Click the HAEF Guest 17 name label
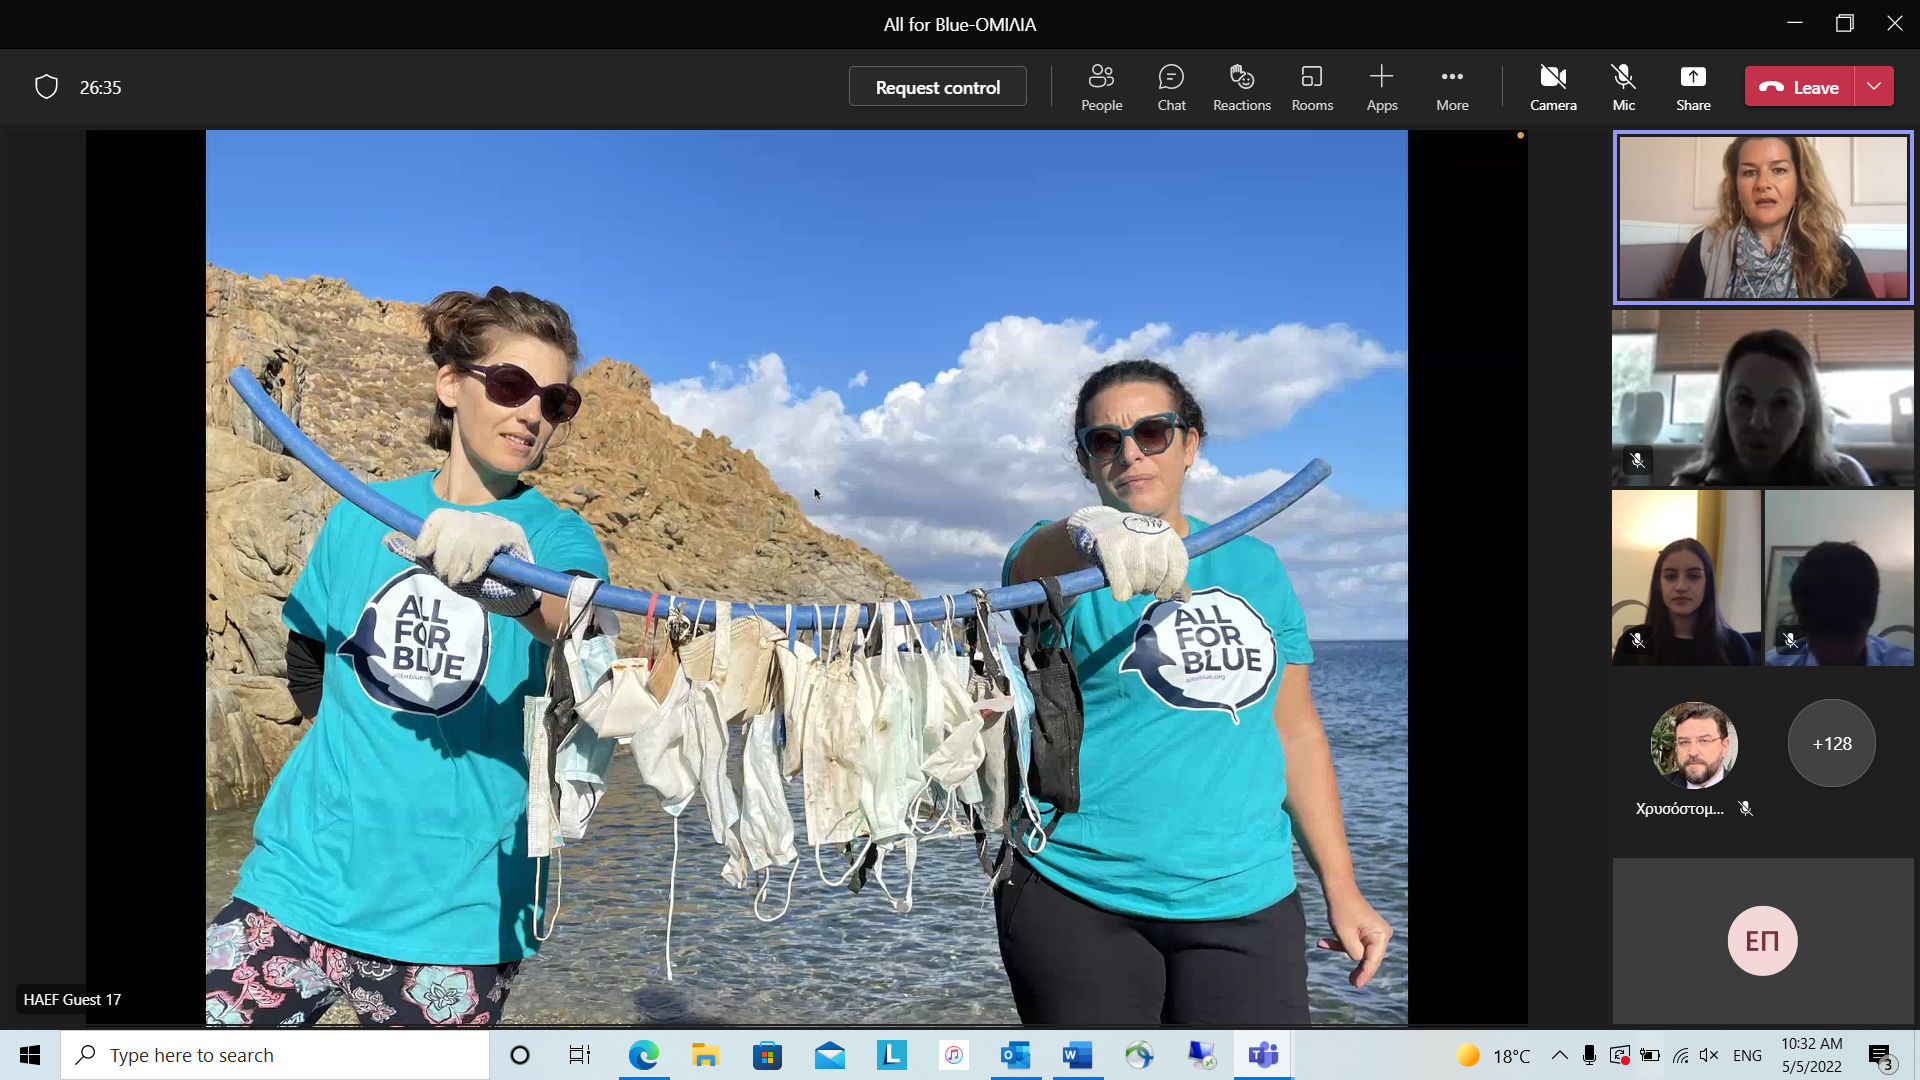Image resolution: width=1920 pixels, height=1080 pixels. (x=72, y=999)
